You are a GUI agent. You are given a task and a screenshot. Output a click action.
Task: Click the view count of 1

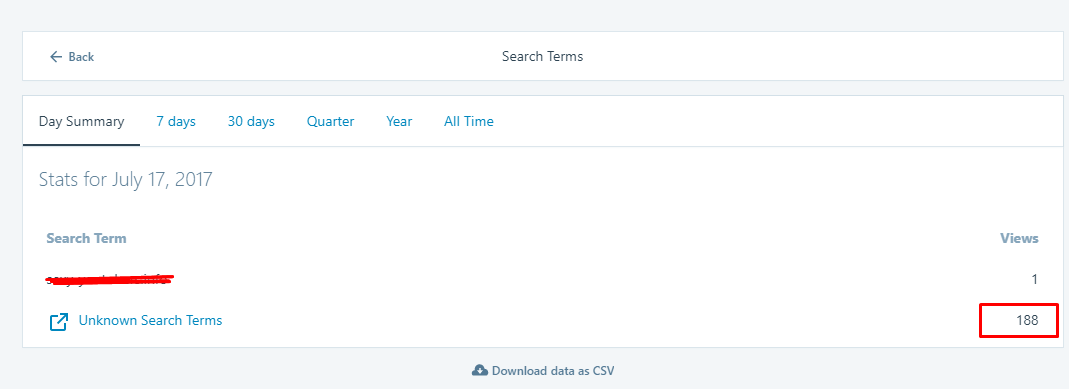tap(1035, 279)
